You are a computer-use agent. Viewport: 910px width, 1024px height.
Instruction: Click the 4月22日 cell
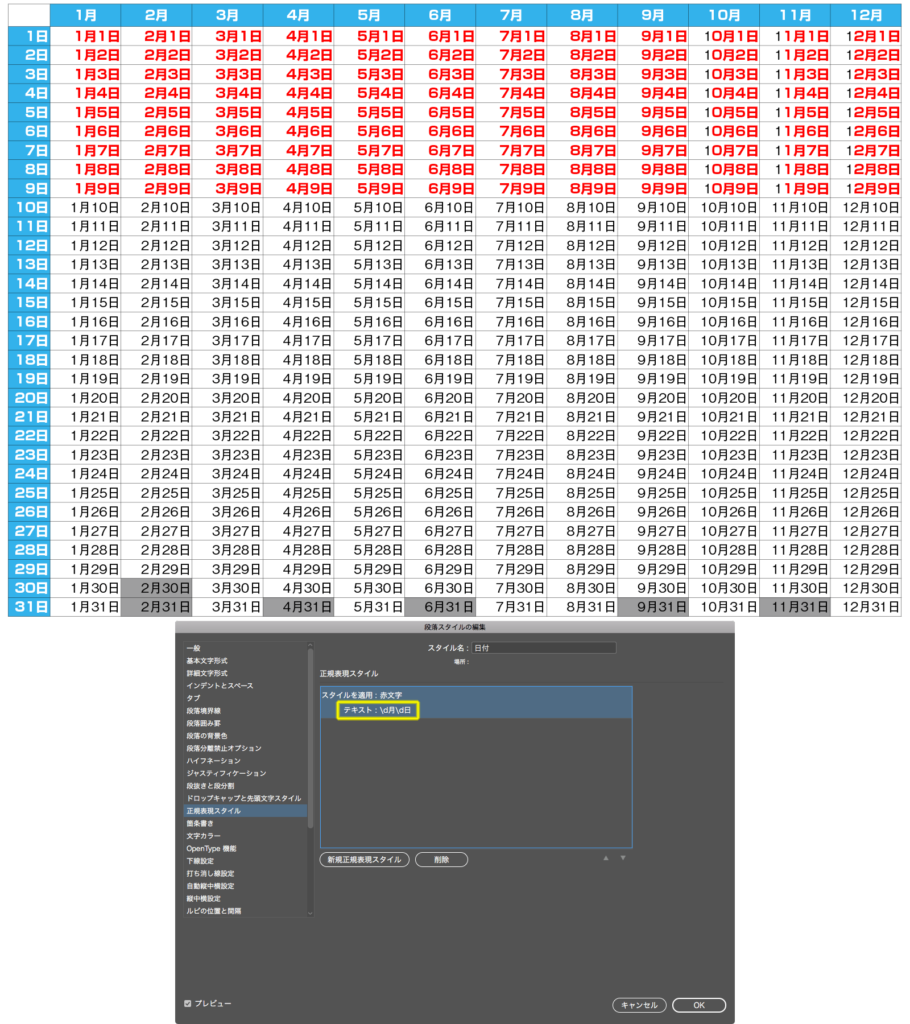click(x=299, y=436)
